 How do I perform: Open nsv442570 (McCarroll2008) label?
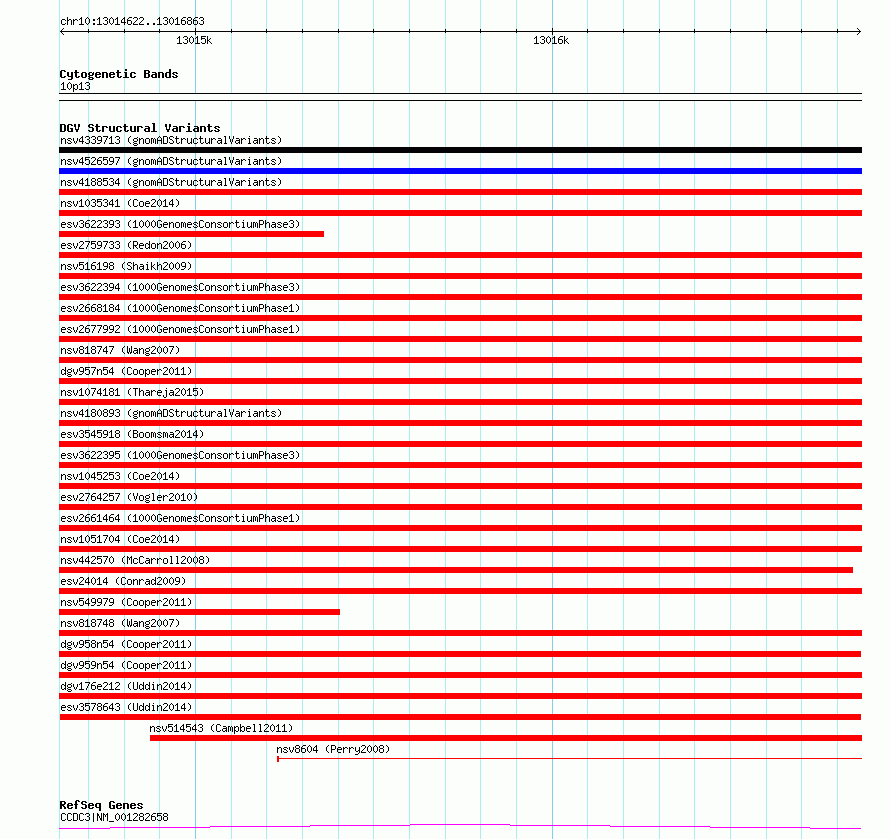click(x=135, y=560)
